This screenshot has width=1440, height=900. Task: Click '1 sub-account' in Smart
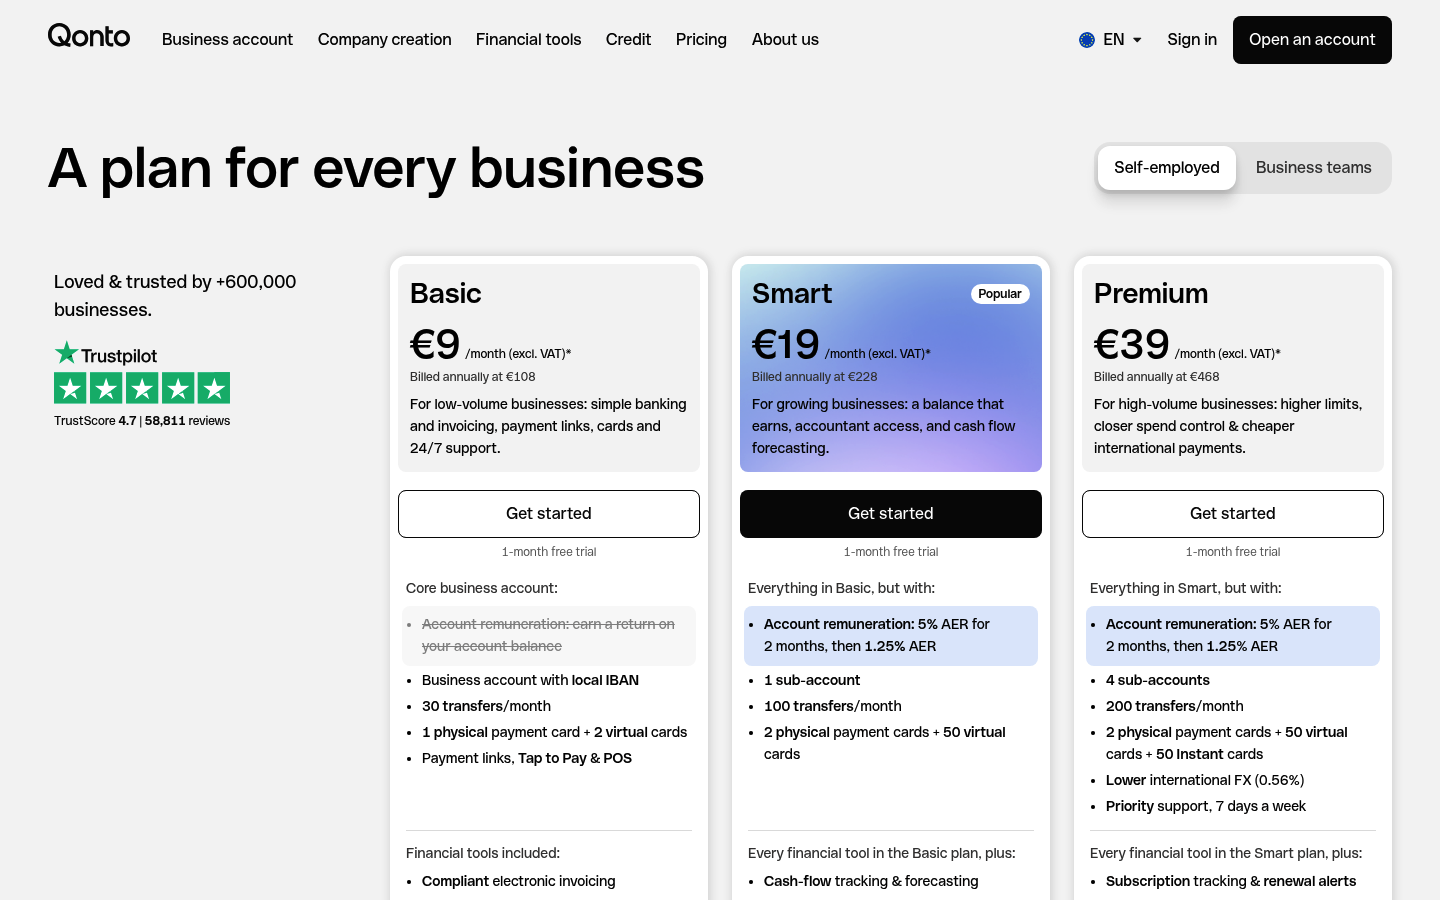[812, 680]
